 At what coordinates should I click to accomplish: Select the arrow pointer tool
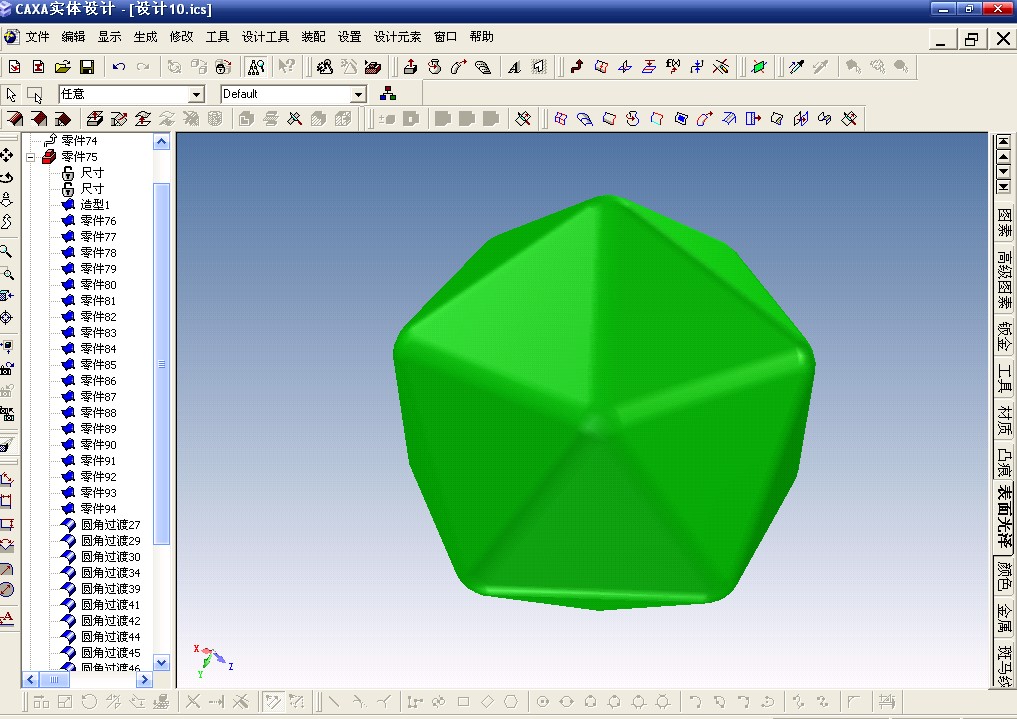click(x=11, y=94)
